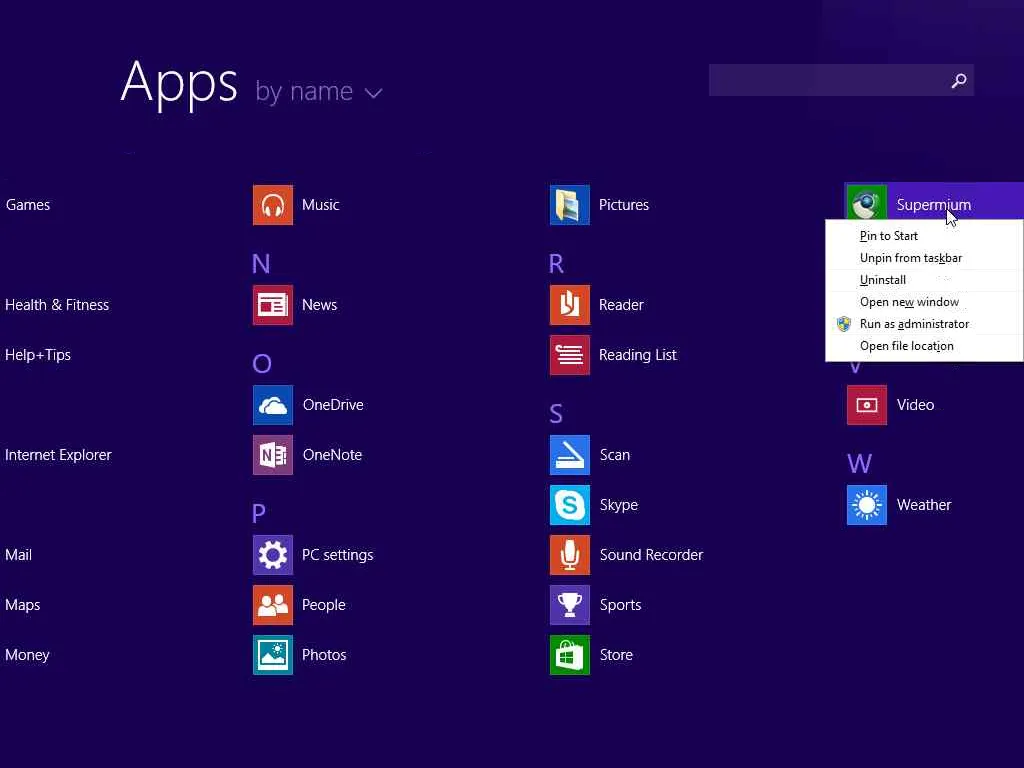This screenshot has height=768, width=1024.
Task: Open the Photos app icon
Action: [272, 655]
